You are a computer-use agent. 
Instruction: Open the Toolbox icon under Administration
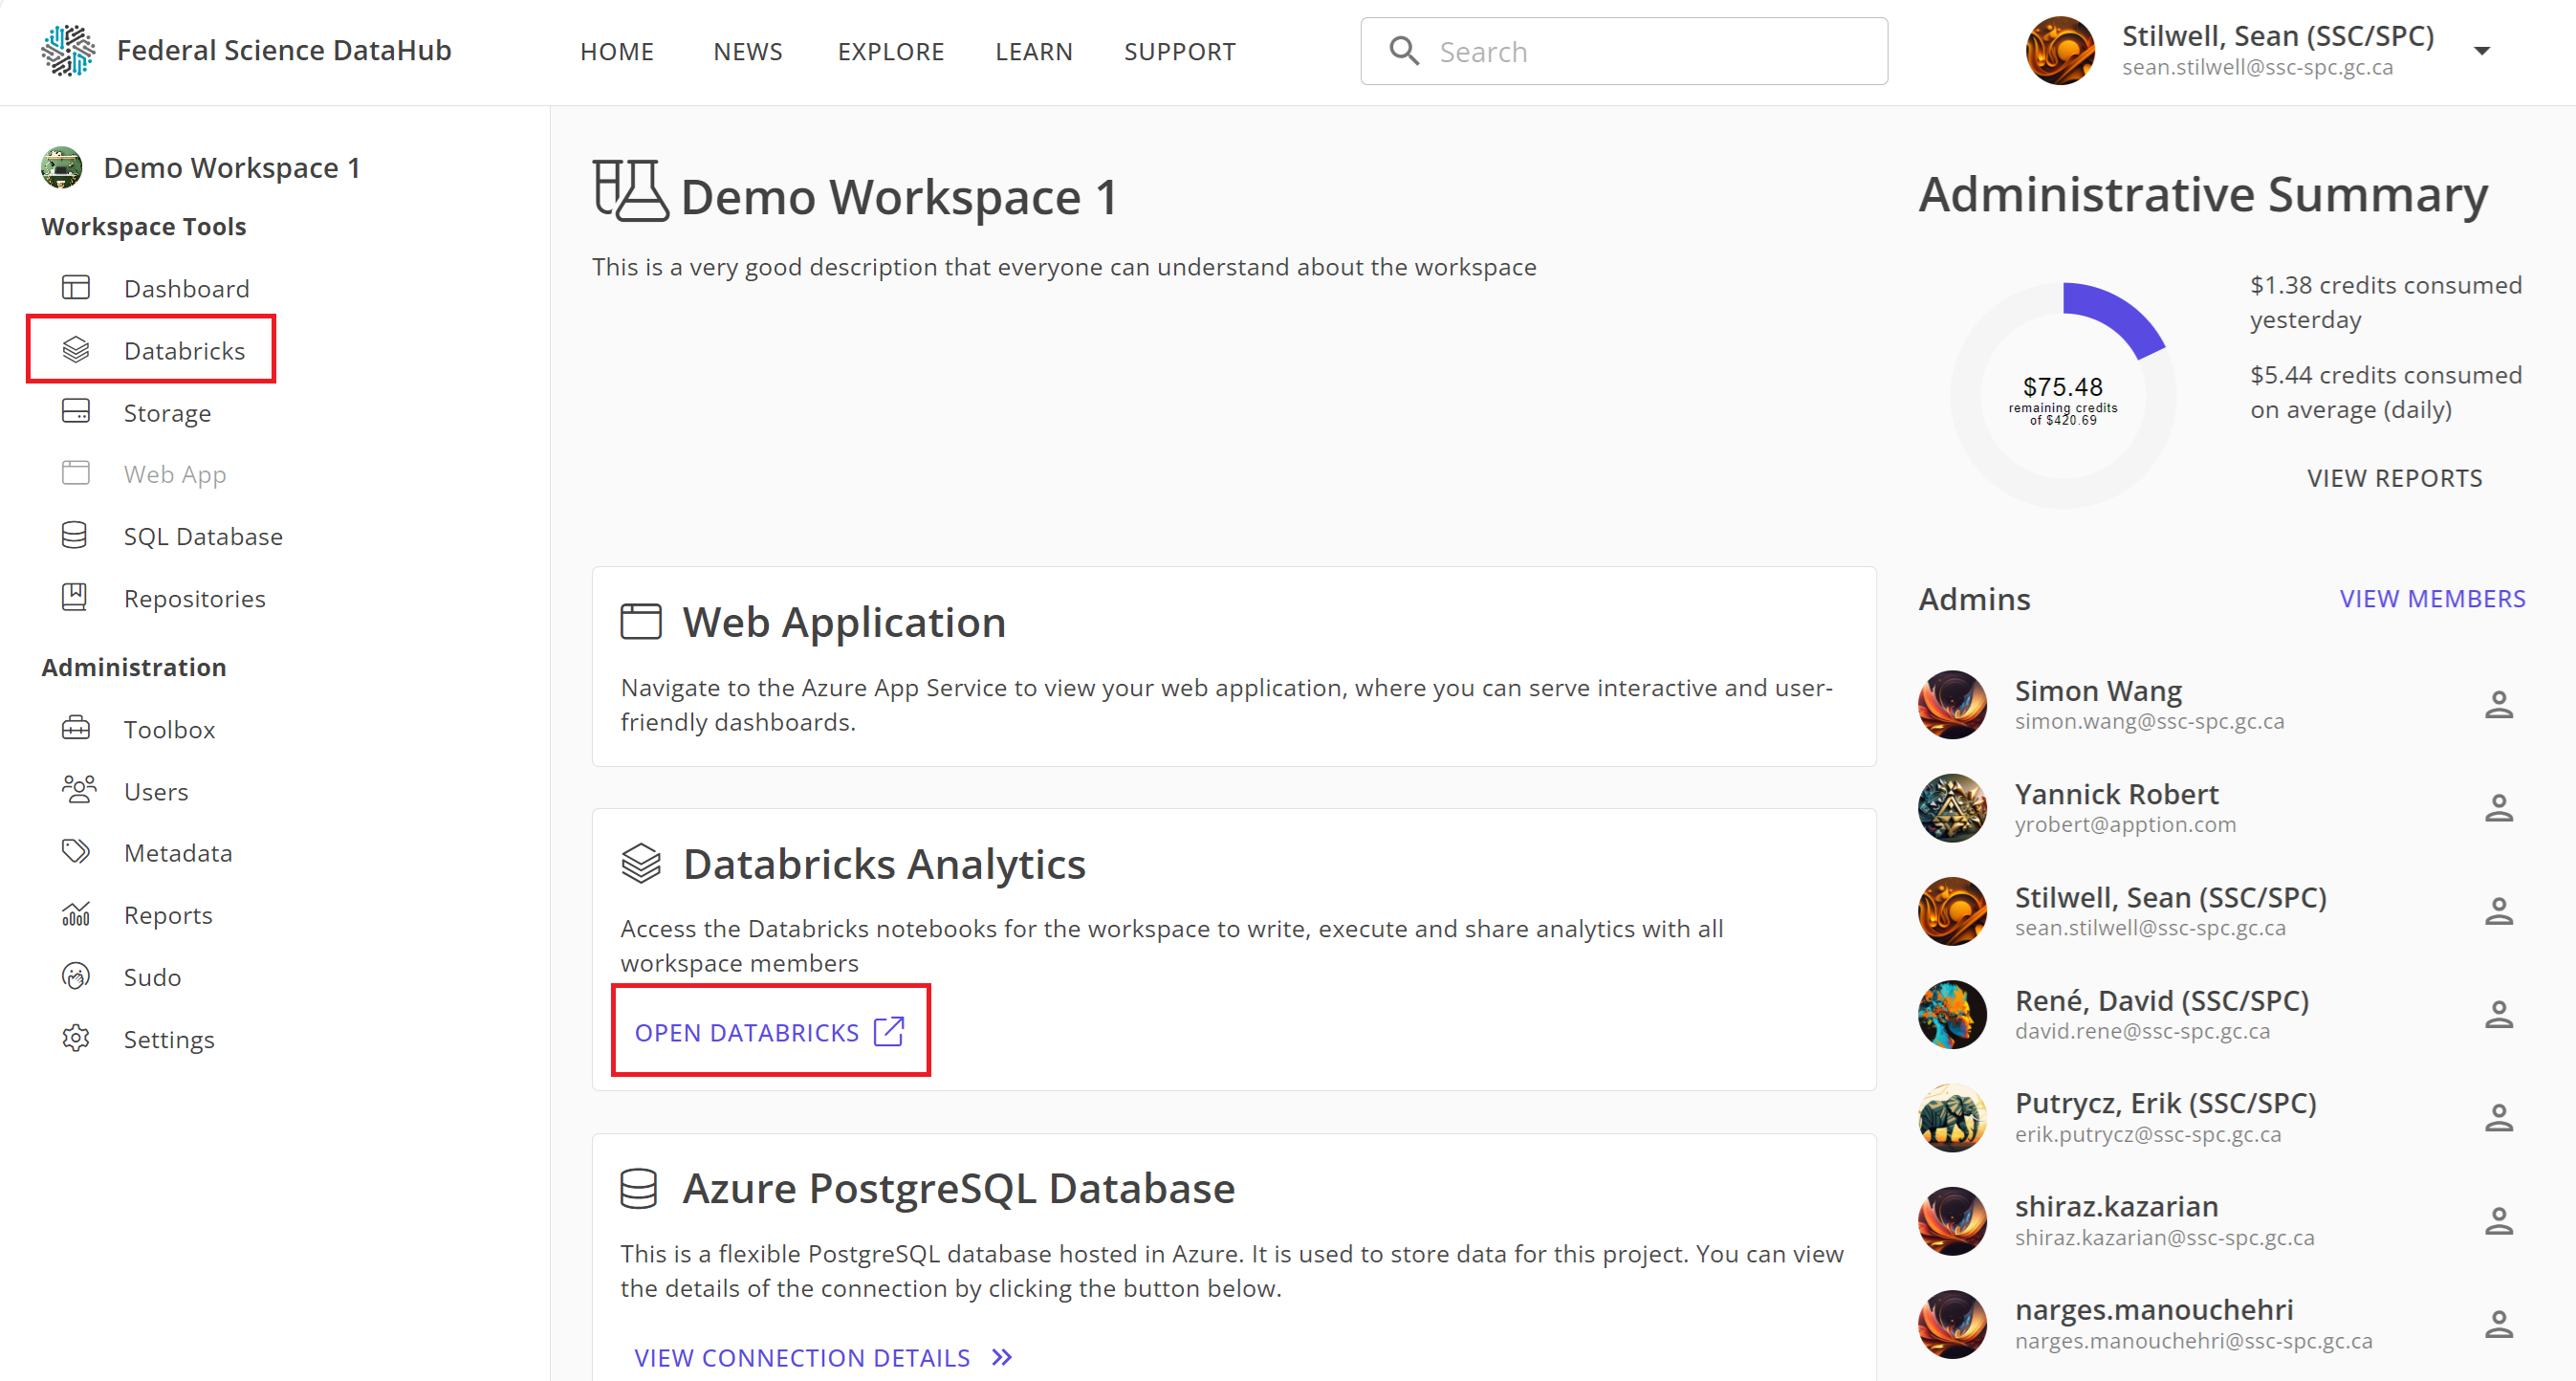click(76, 728)
